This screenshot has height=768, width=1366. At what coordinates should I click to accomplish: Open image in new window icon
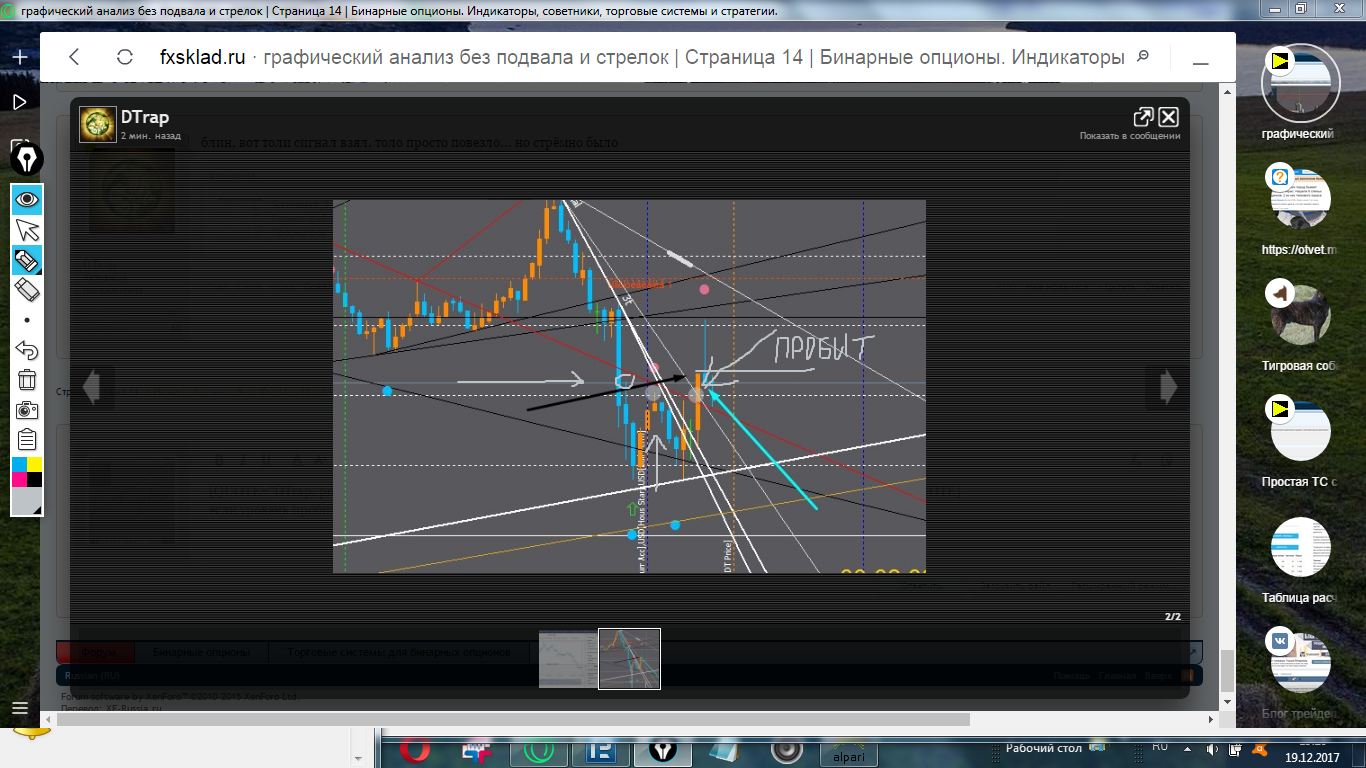click(x=1143, y=117)
